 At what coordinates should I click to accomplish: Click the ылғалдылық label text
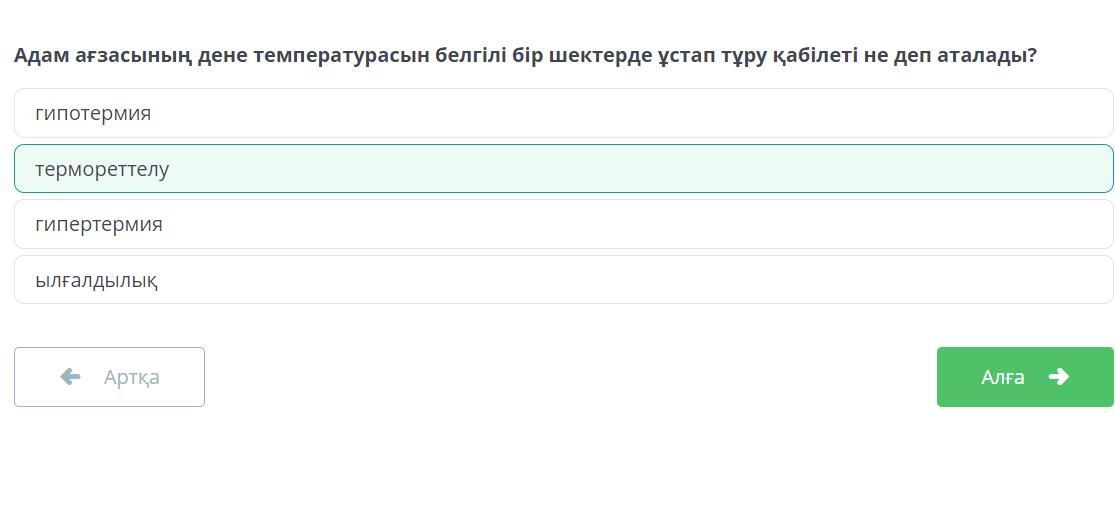click(96, 280)
